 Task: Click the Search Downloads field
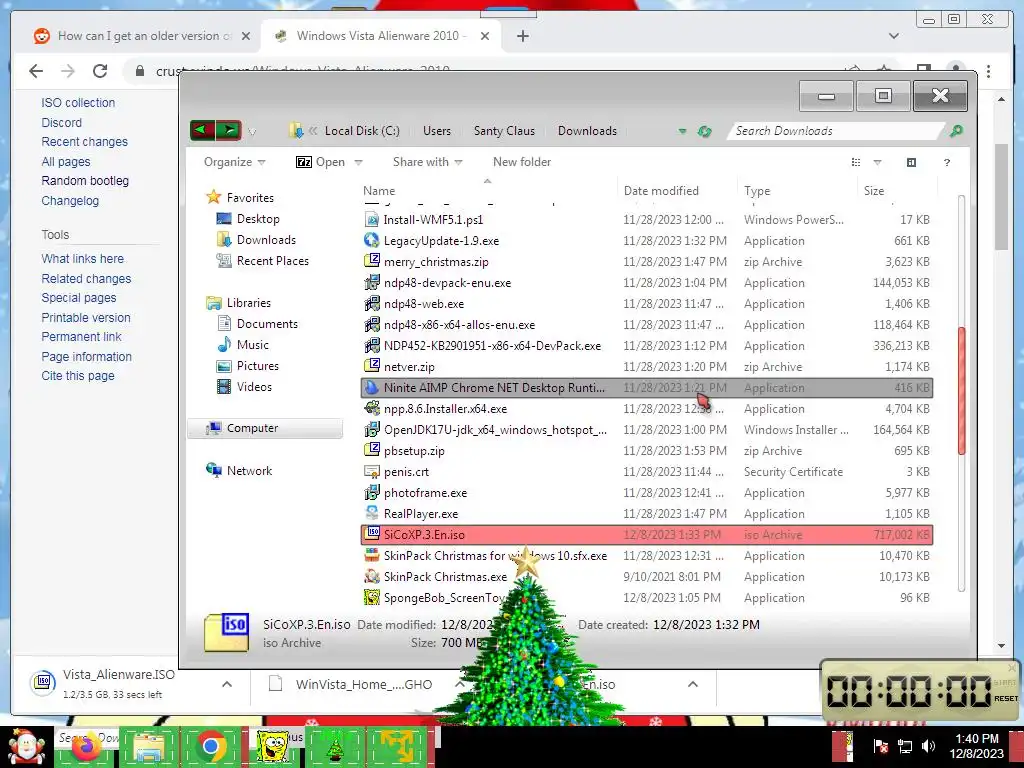click(836, 131)
